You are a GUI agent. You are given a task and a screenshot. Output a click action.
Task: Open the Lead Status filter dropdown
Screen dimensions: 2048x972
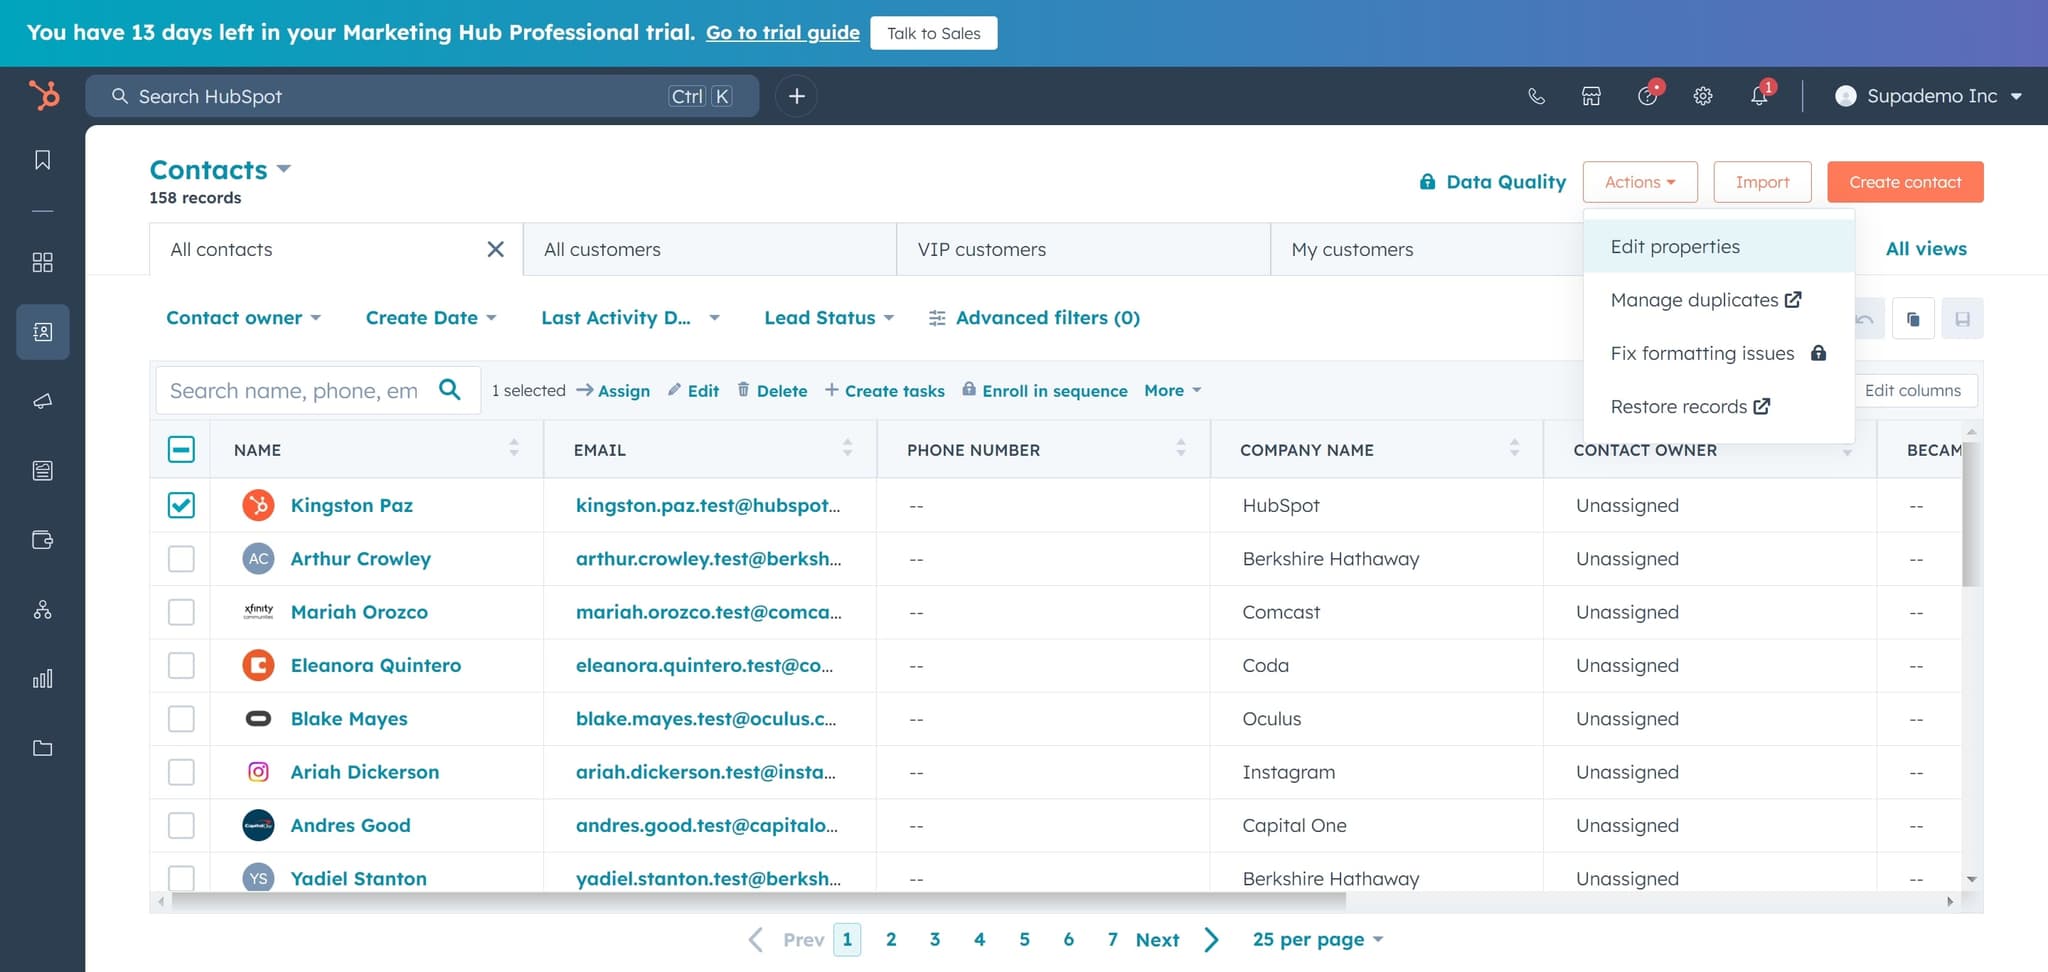coord(828,318)
